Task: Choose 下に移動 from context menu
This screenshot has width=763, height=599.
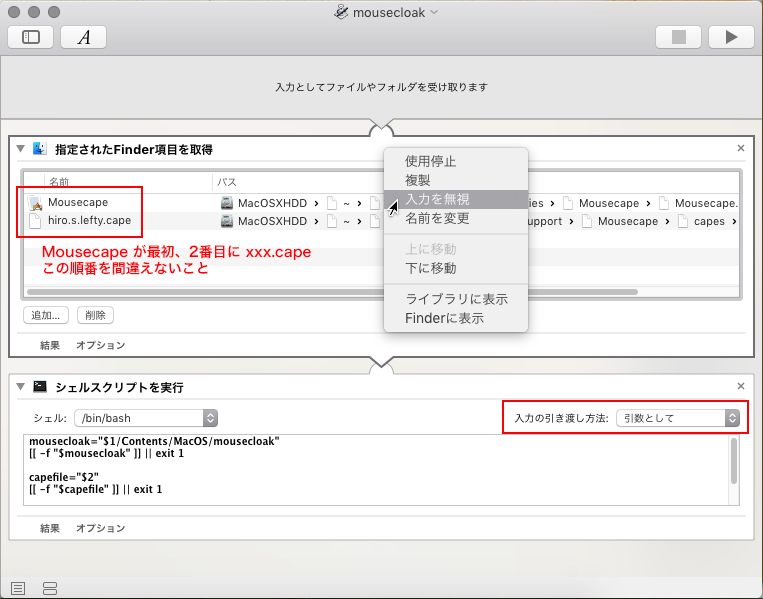Action: 455,268
